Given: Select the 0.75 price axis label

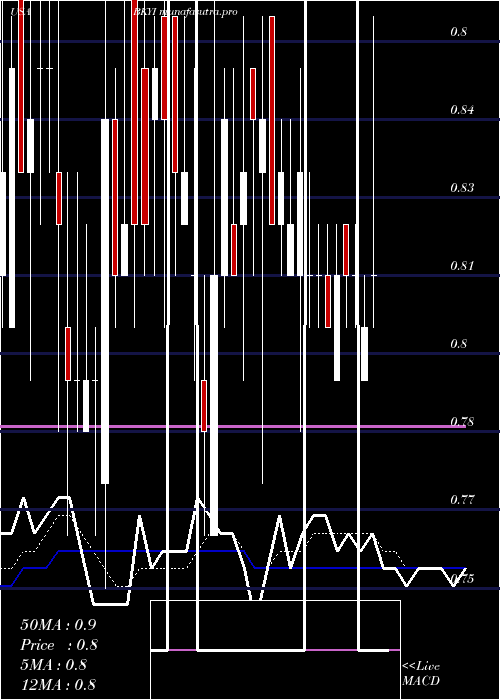Looking at the screenshot, I should (x=462, y=579).
